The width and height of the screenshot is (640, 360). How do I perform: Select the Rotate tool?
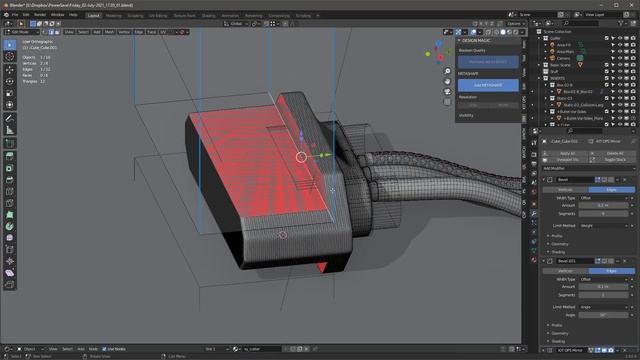click(x=10, y=82)
